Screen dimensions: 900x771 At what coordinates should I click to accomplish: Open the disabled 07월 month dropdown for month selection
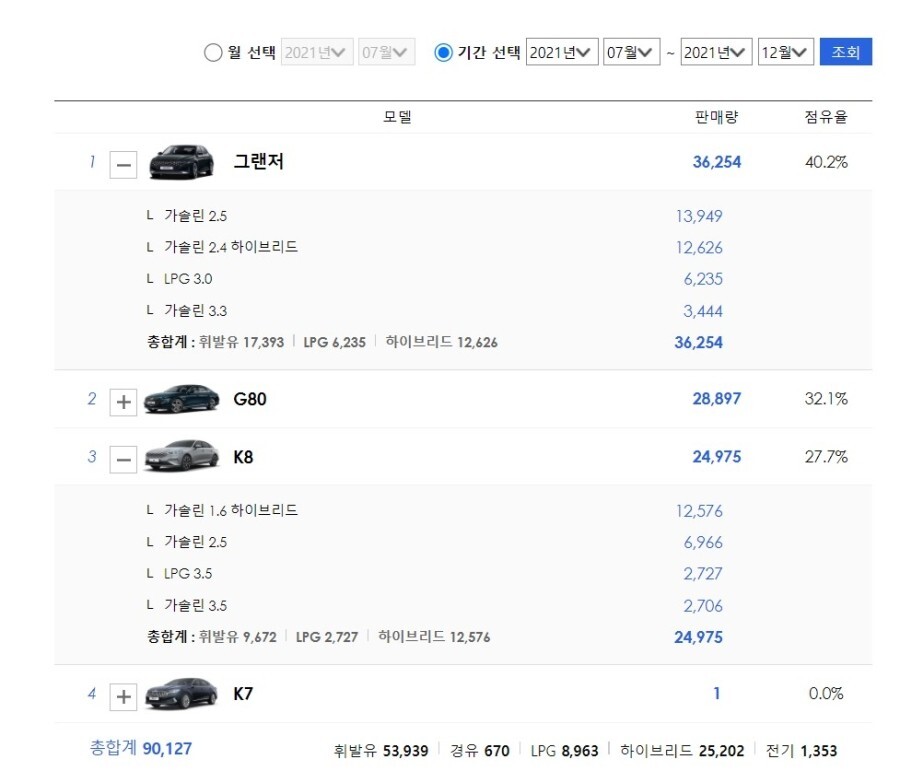pyautogui.click(x=386, y=52)
